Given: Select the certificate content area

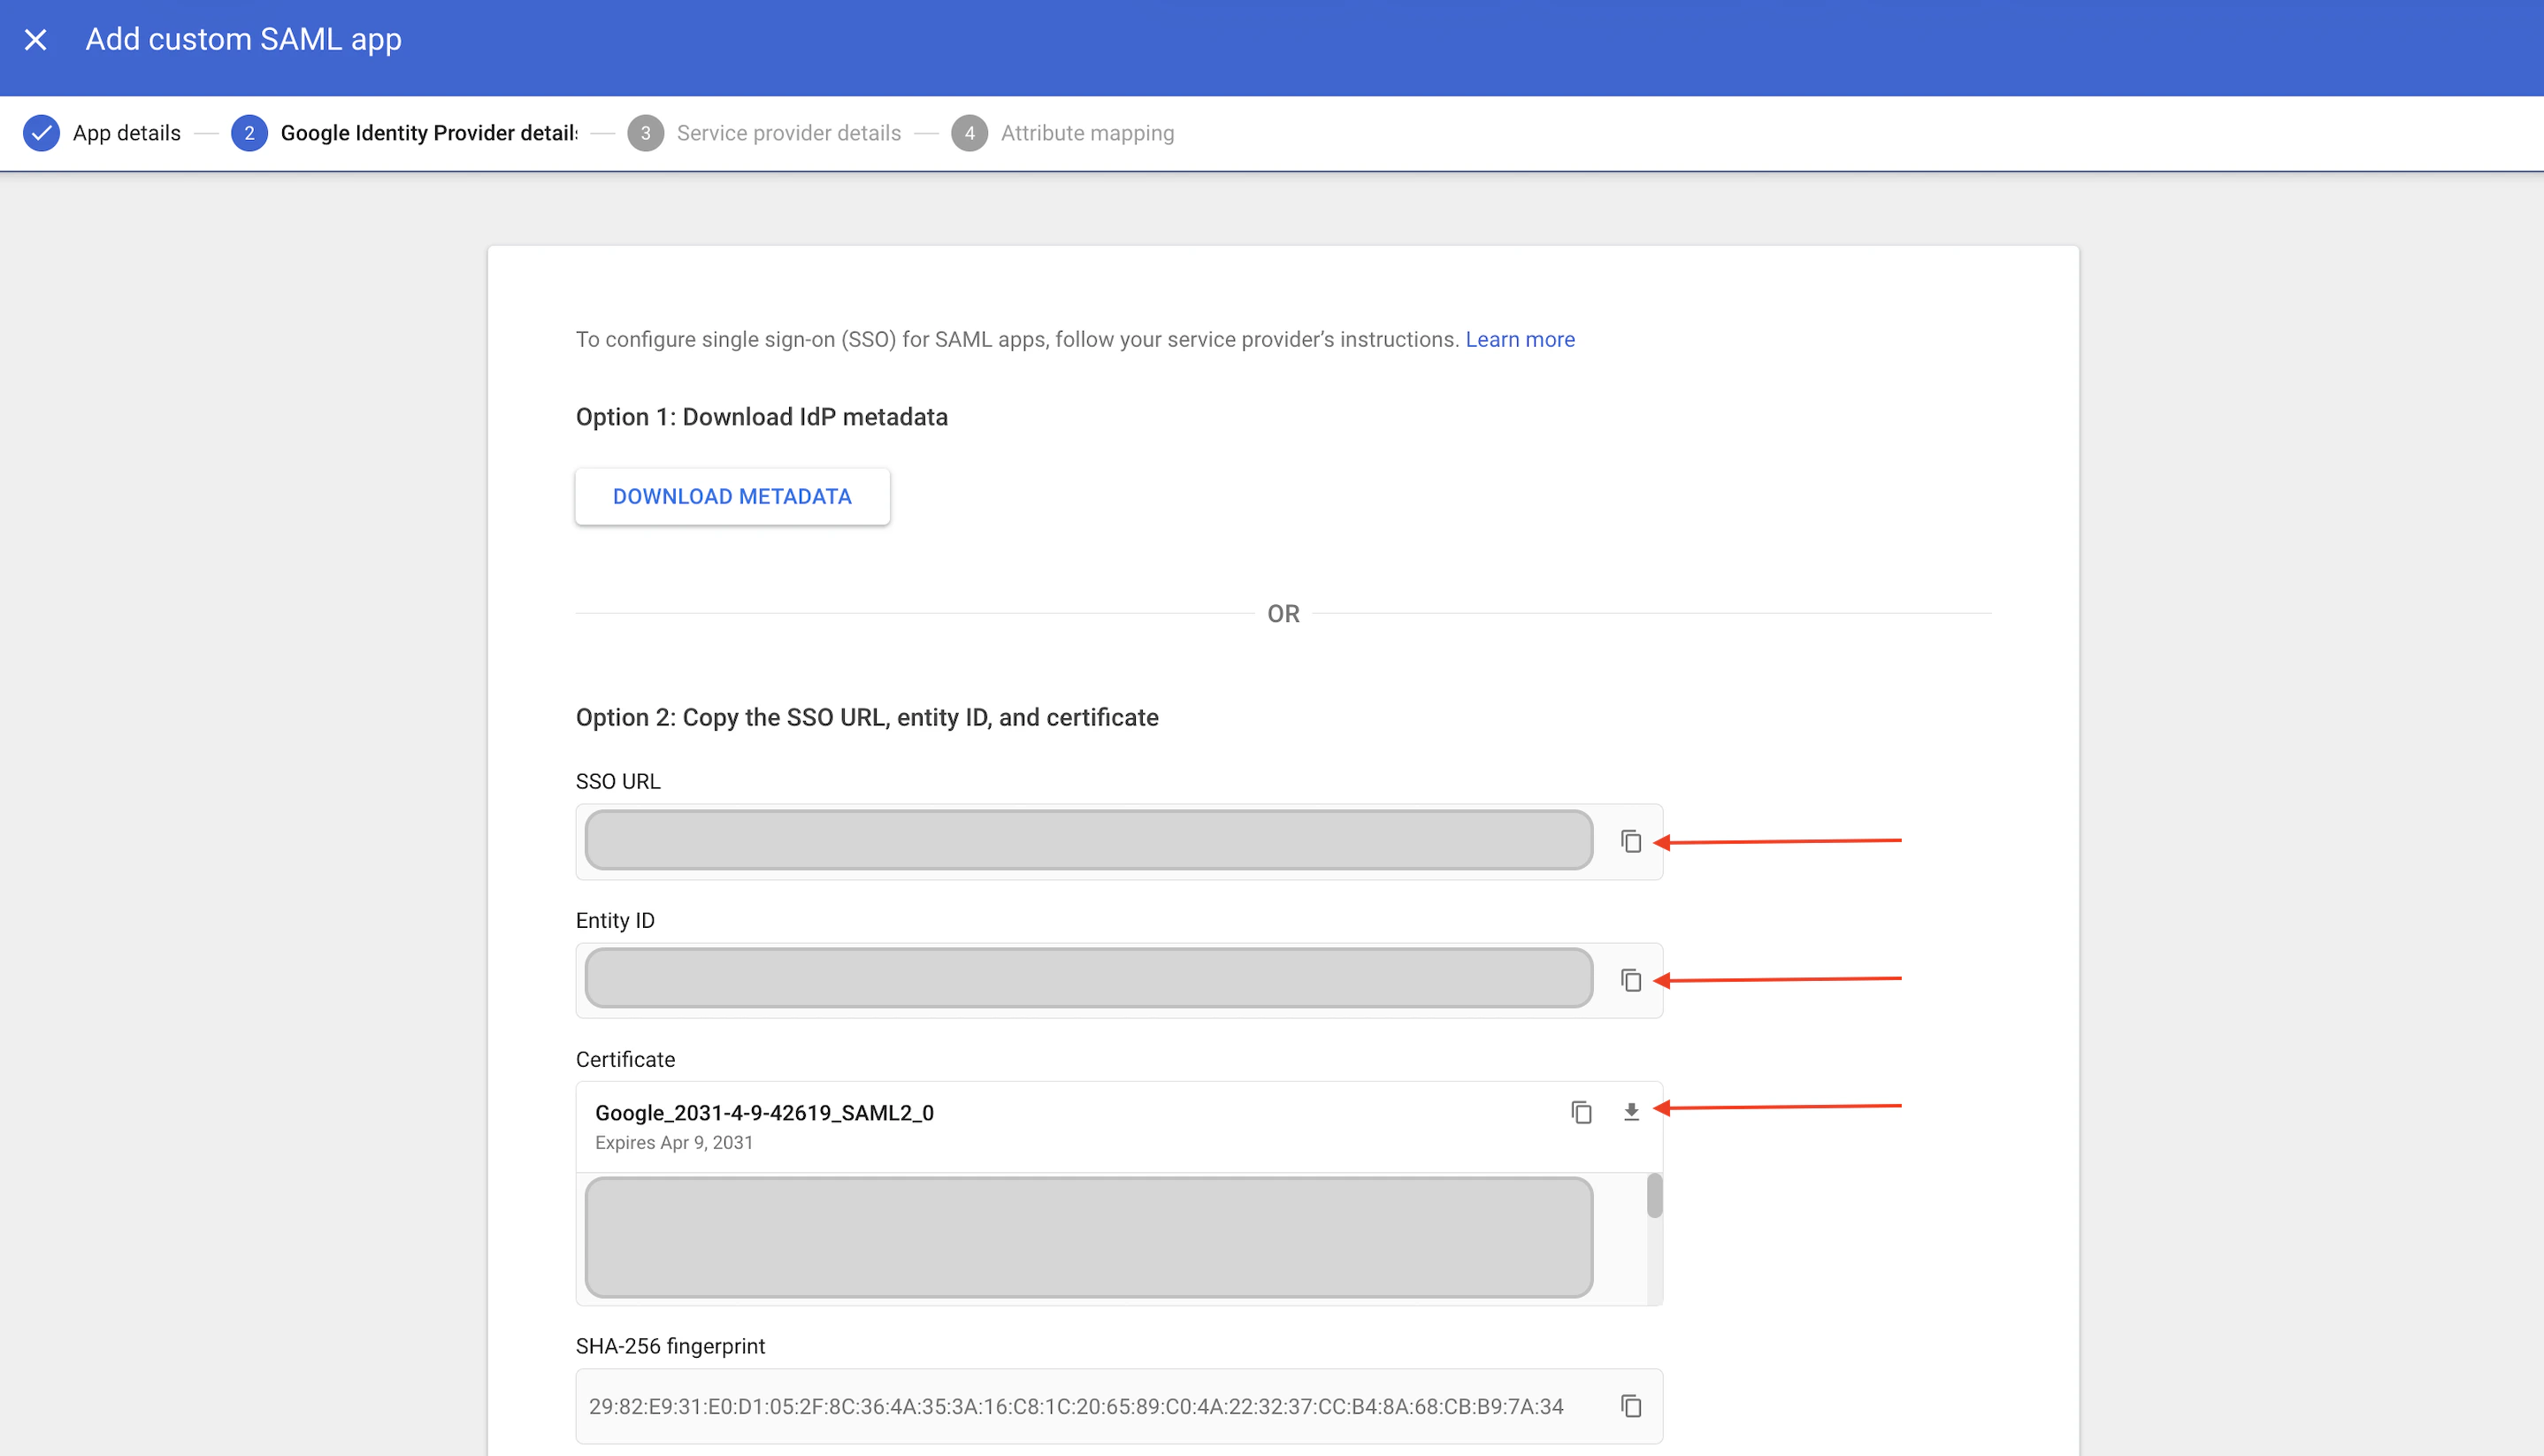Looking at the screenshot, I should click(x=1087, y=1237).
